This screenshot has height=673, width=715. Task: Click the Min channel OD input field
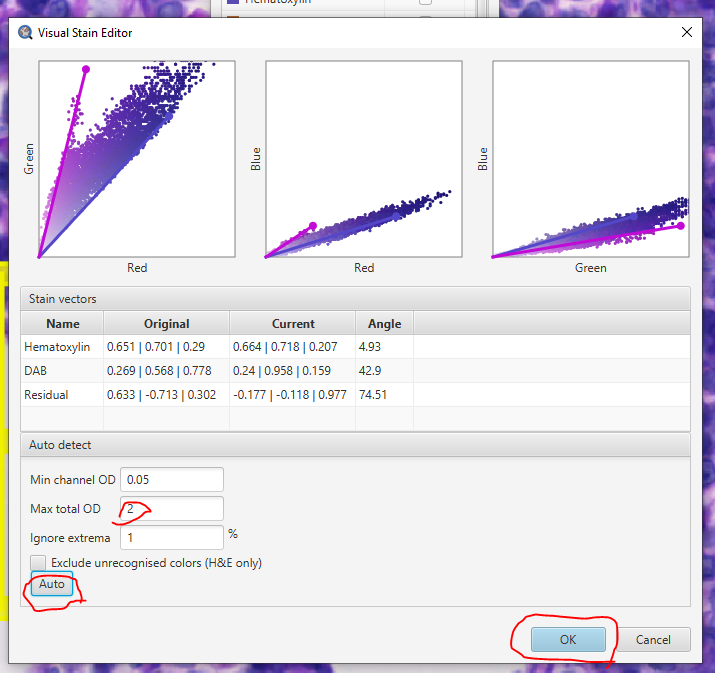171,480
